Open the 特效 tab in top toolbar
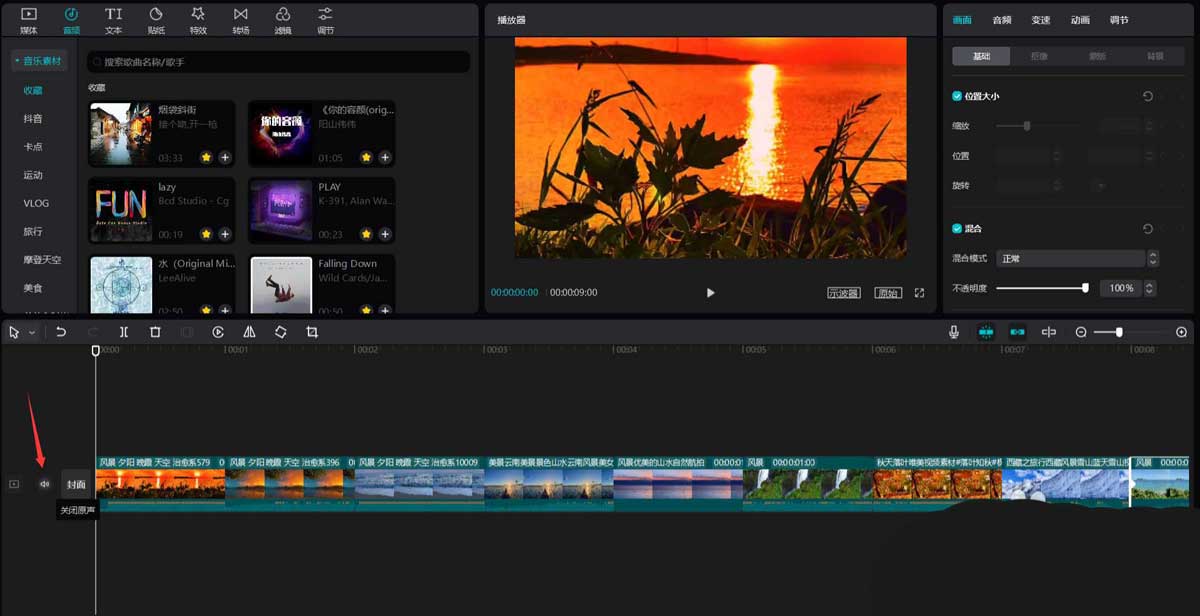 [x=198, y=20]
